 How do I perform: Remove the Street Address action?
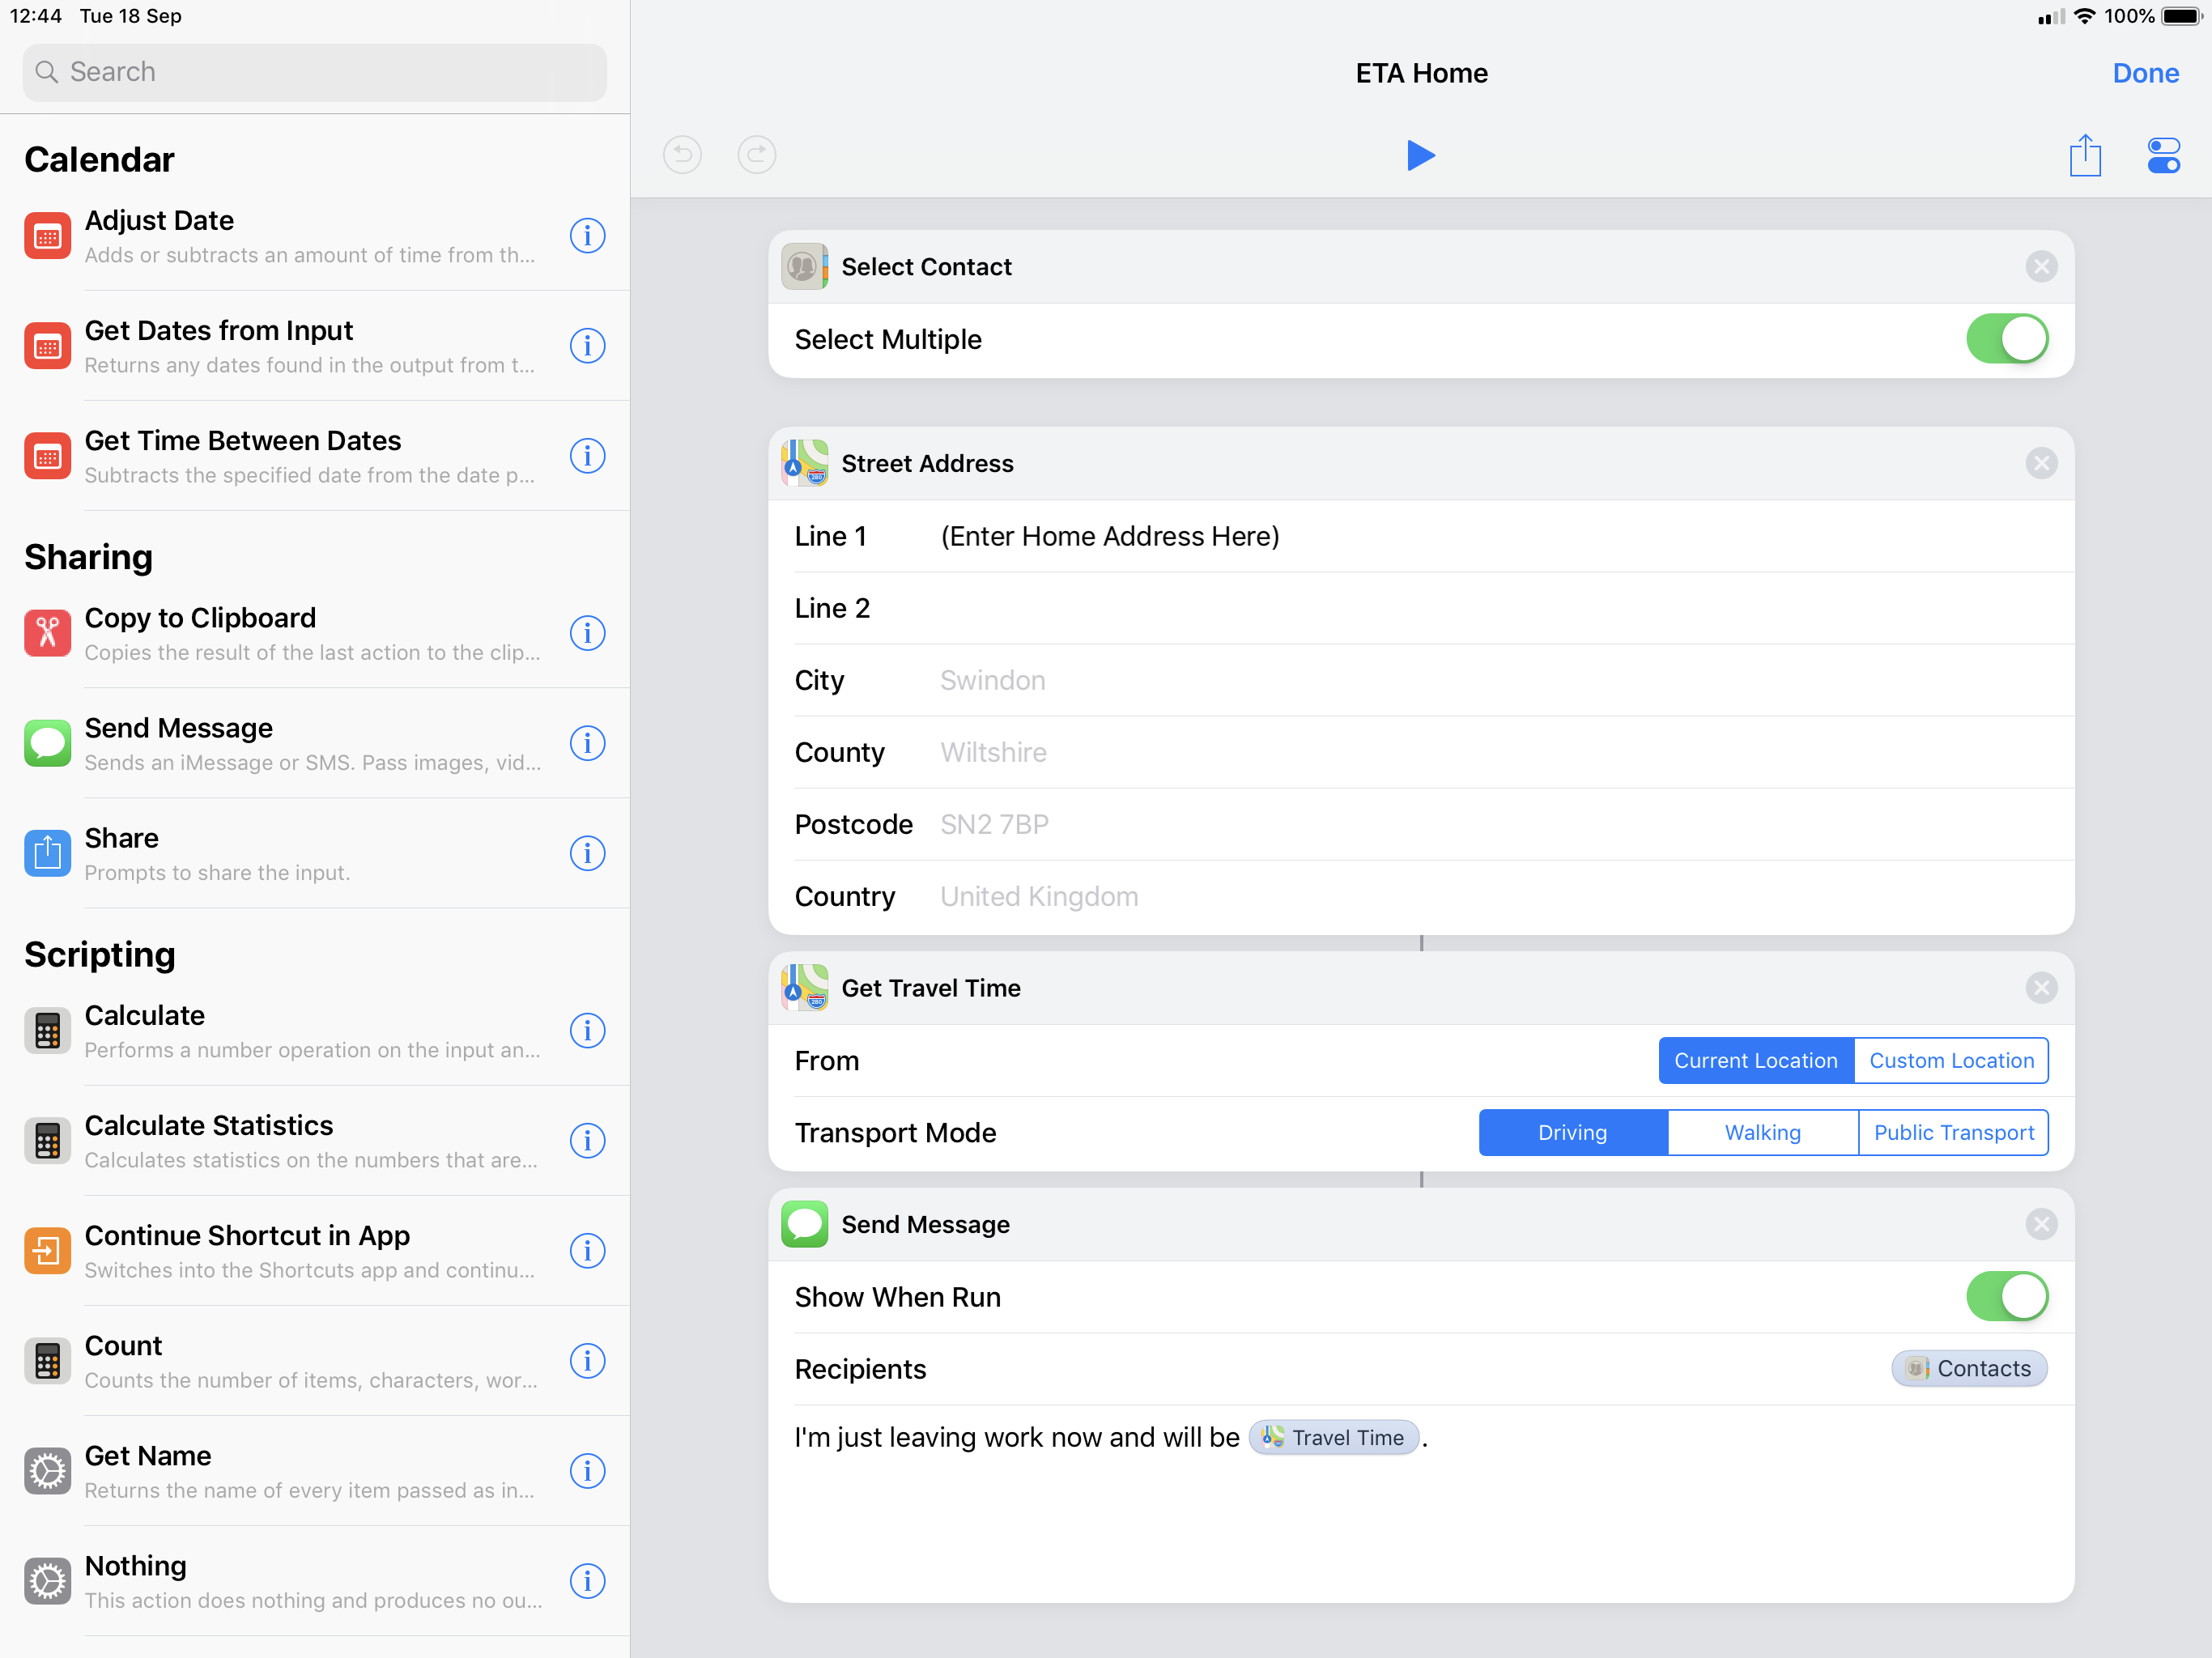(x=2041, y=464)
